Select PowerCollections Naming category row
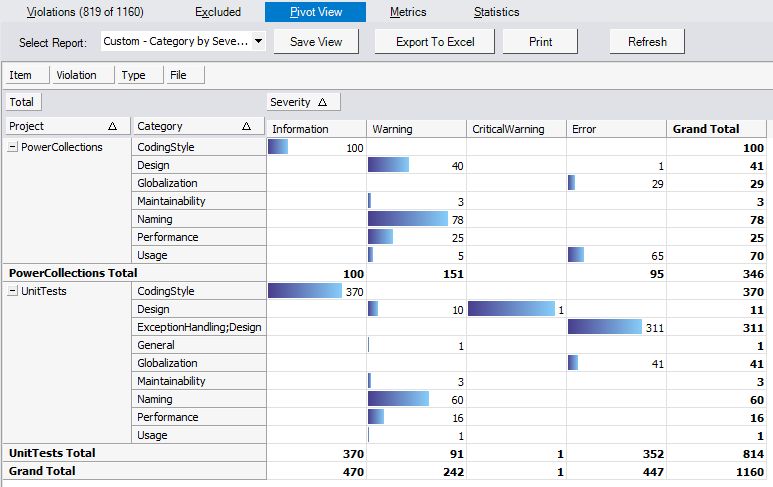 [199, 219]
